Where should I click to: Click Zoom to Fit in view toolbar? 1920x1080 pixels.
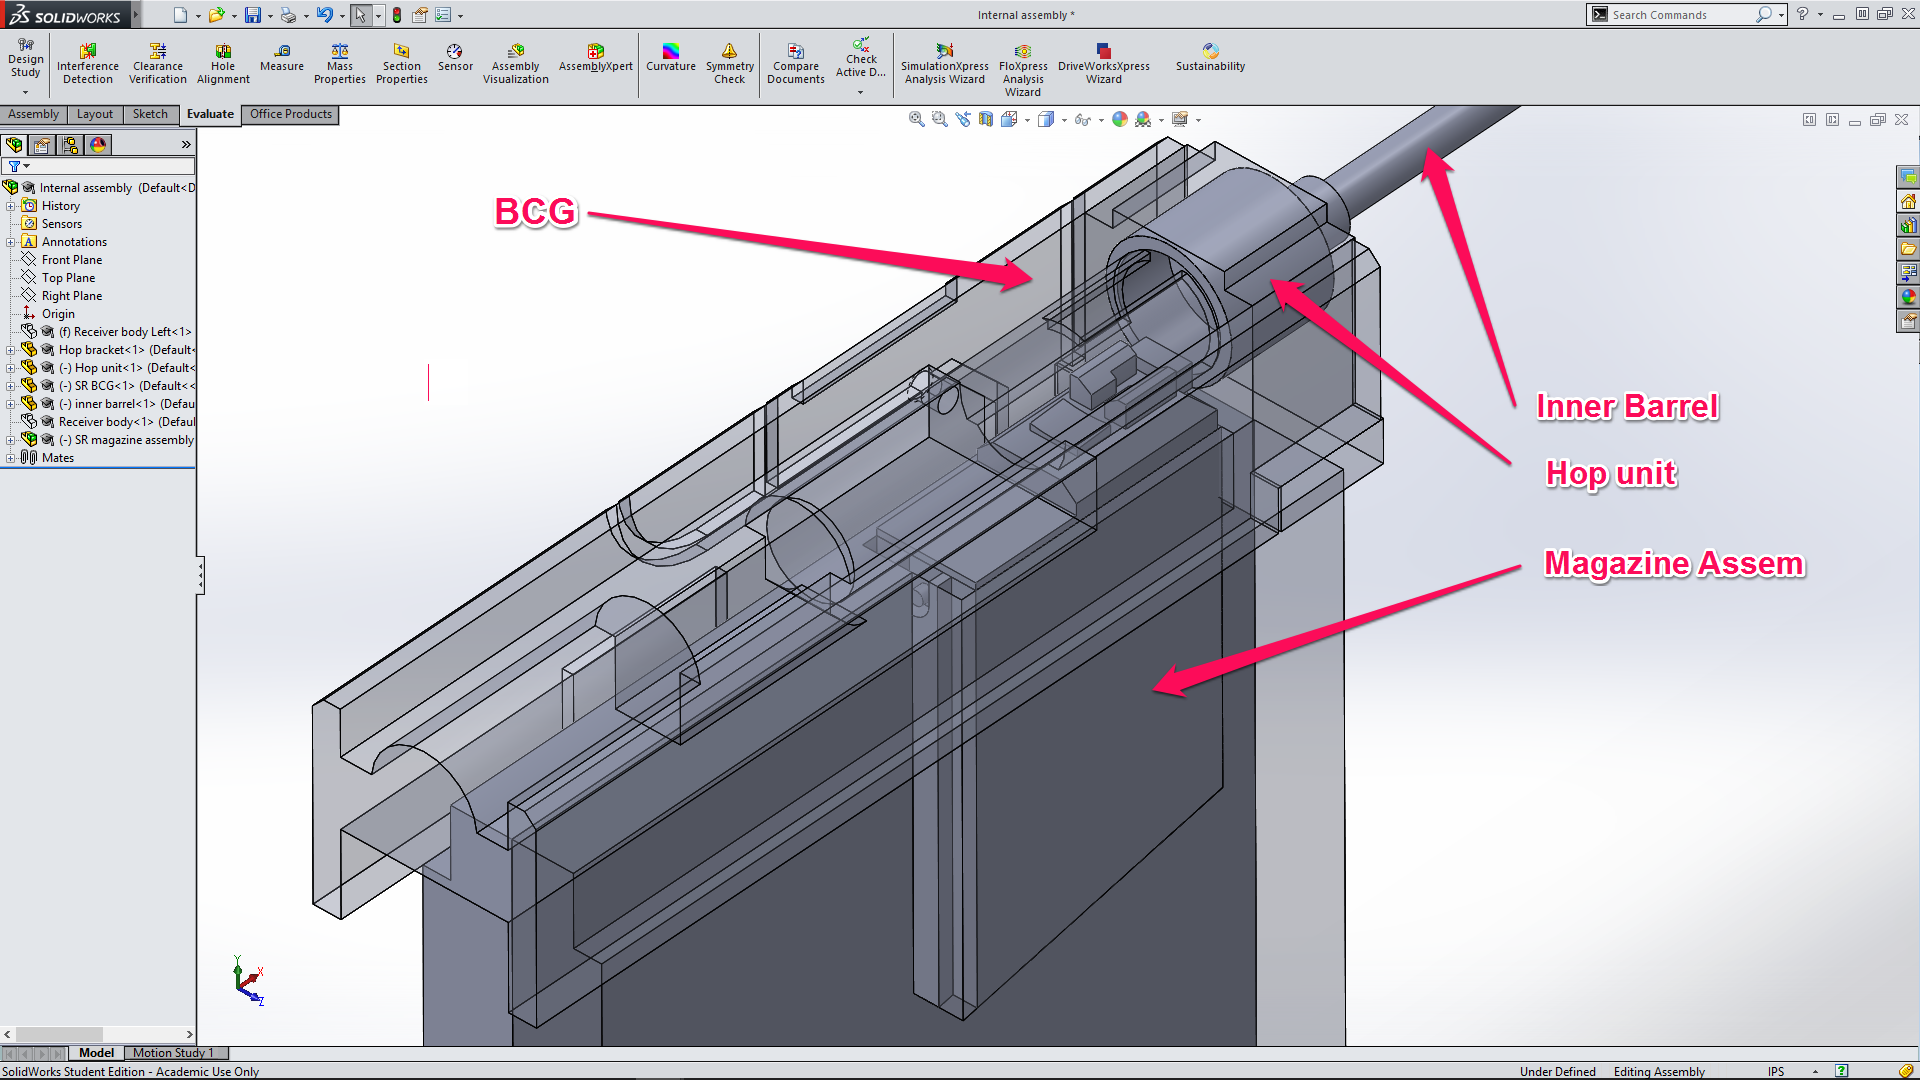tap(916, 119)
